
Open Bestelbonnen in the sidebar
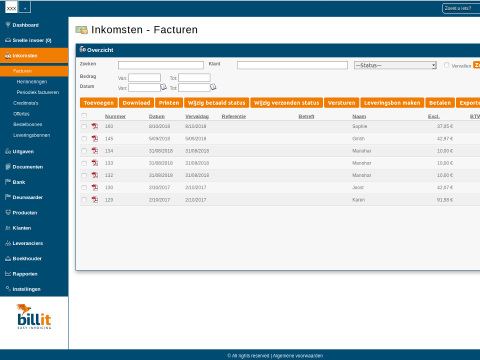[27, 124]
